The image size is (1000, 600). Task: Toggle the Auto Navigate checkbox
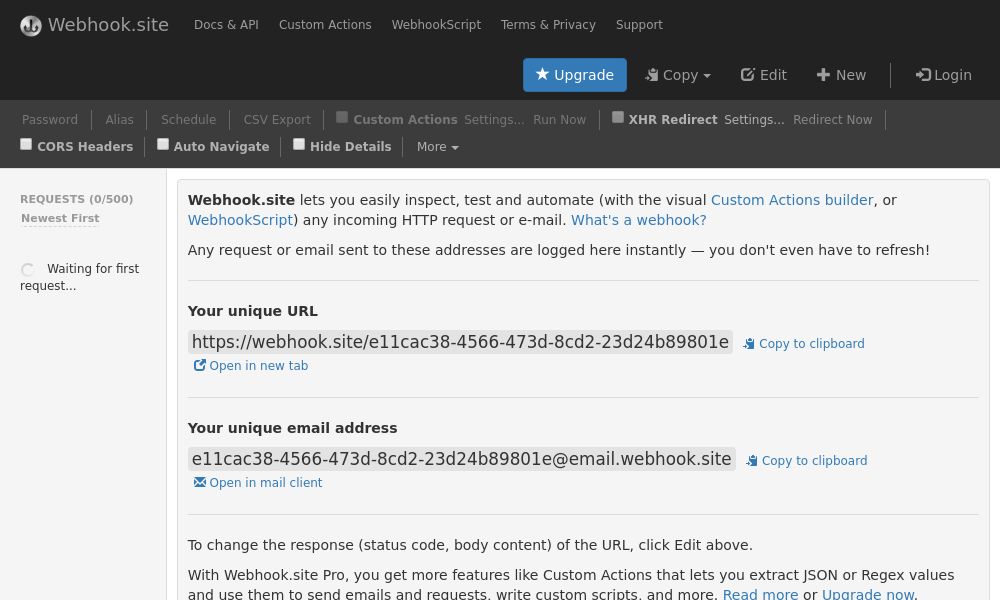163,144
